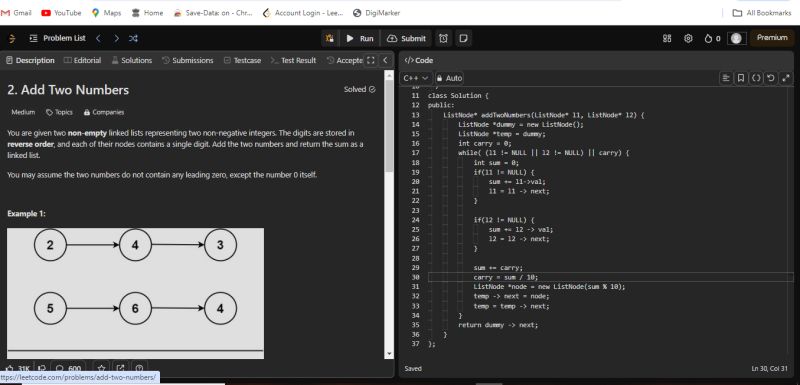The height and width of the screenshot is (385, 800).
Task: Click the bookmark icon in code toolbar
Action: [x=740, y=78]
